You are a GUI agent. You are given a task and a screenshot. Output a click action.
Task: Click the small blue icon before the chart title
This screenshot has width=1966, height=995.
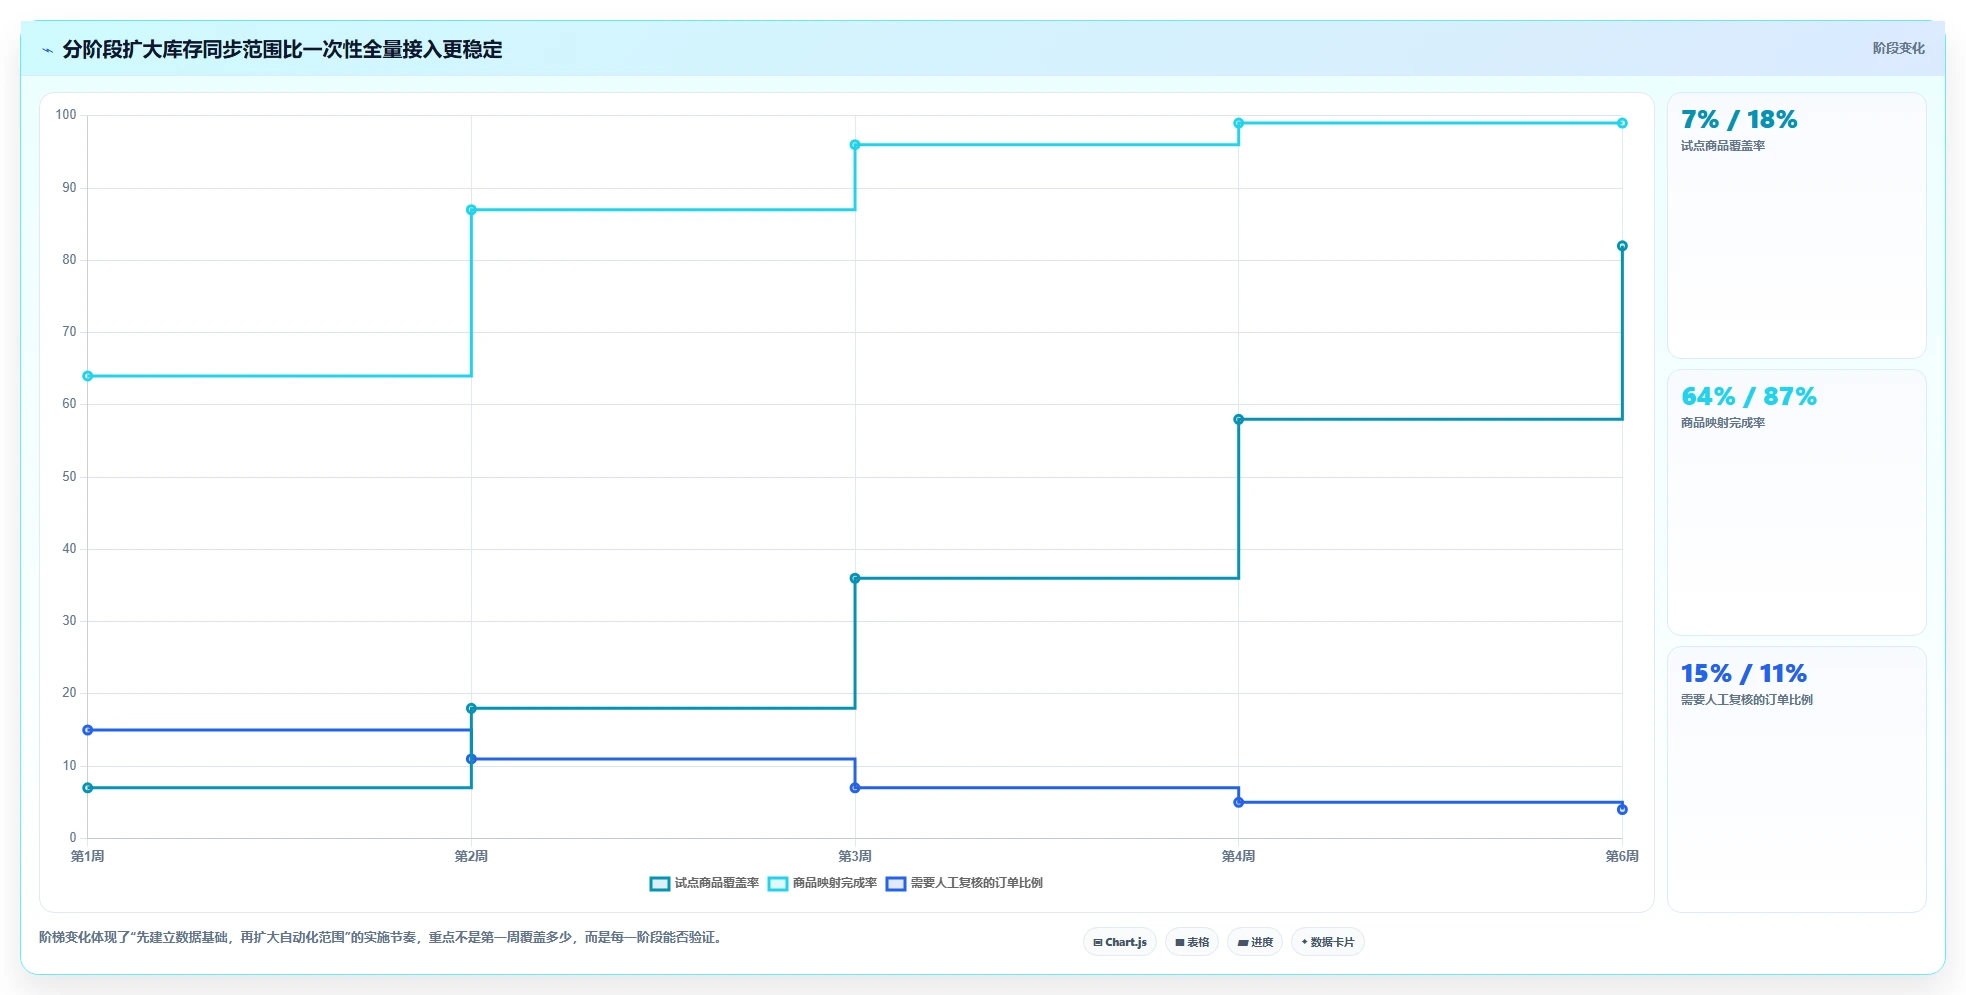(47, 49)
